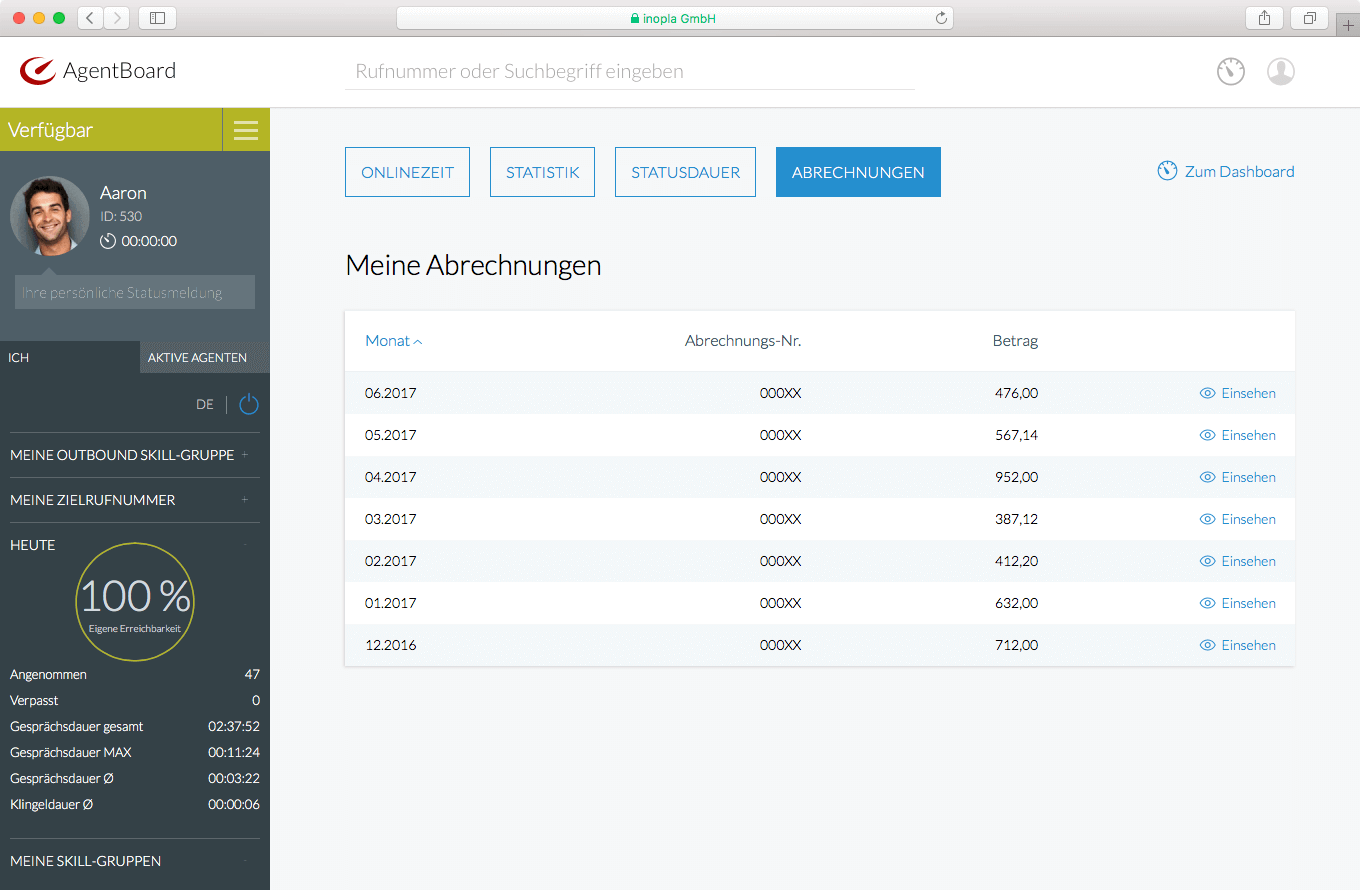Click the Abrechnungs-Nr. column header
Image resolution: width=1360 pixels, height=890 pixels.
click(743, 341)
